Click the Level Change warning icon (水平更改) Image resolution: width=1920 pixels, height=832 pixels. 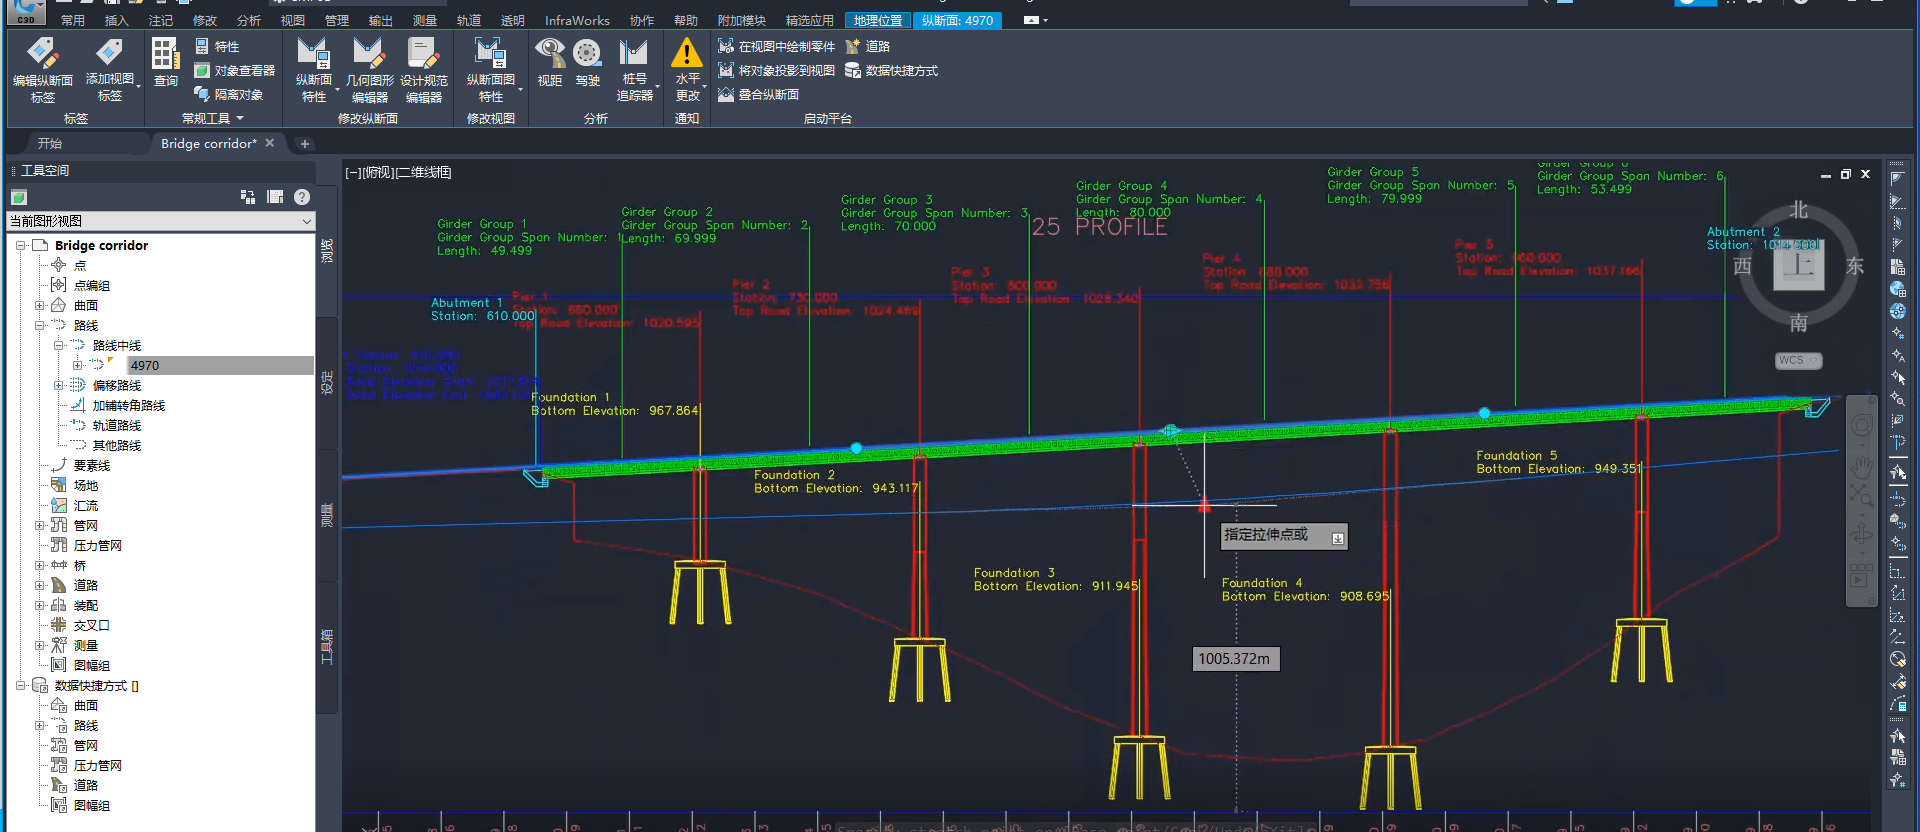click(687, 70)
